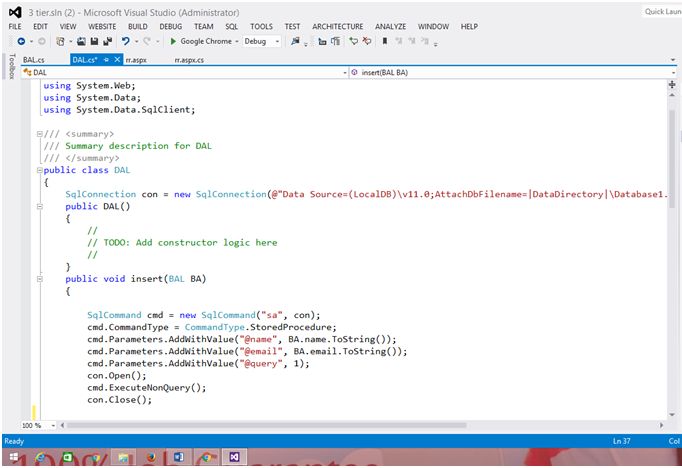Uncomment the selected lines icon
Image resolution: width=682 pixels, height=468 pixels.
(x=367, y=41)
